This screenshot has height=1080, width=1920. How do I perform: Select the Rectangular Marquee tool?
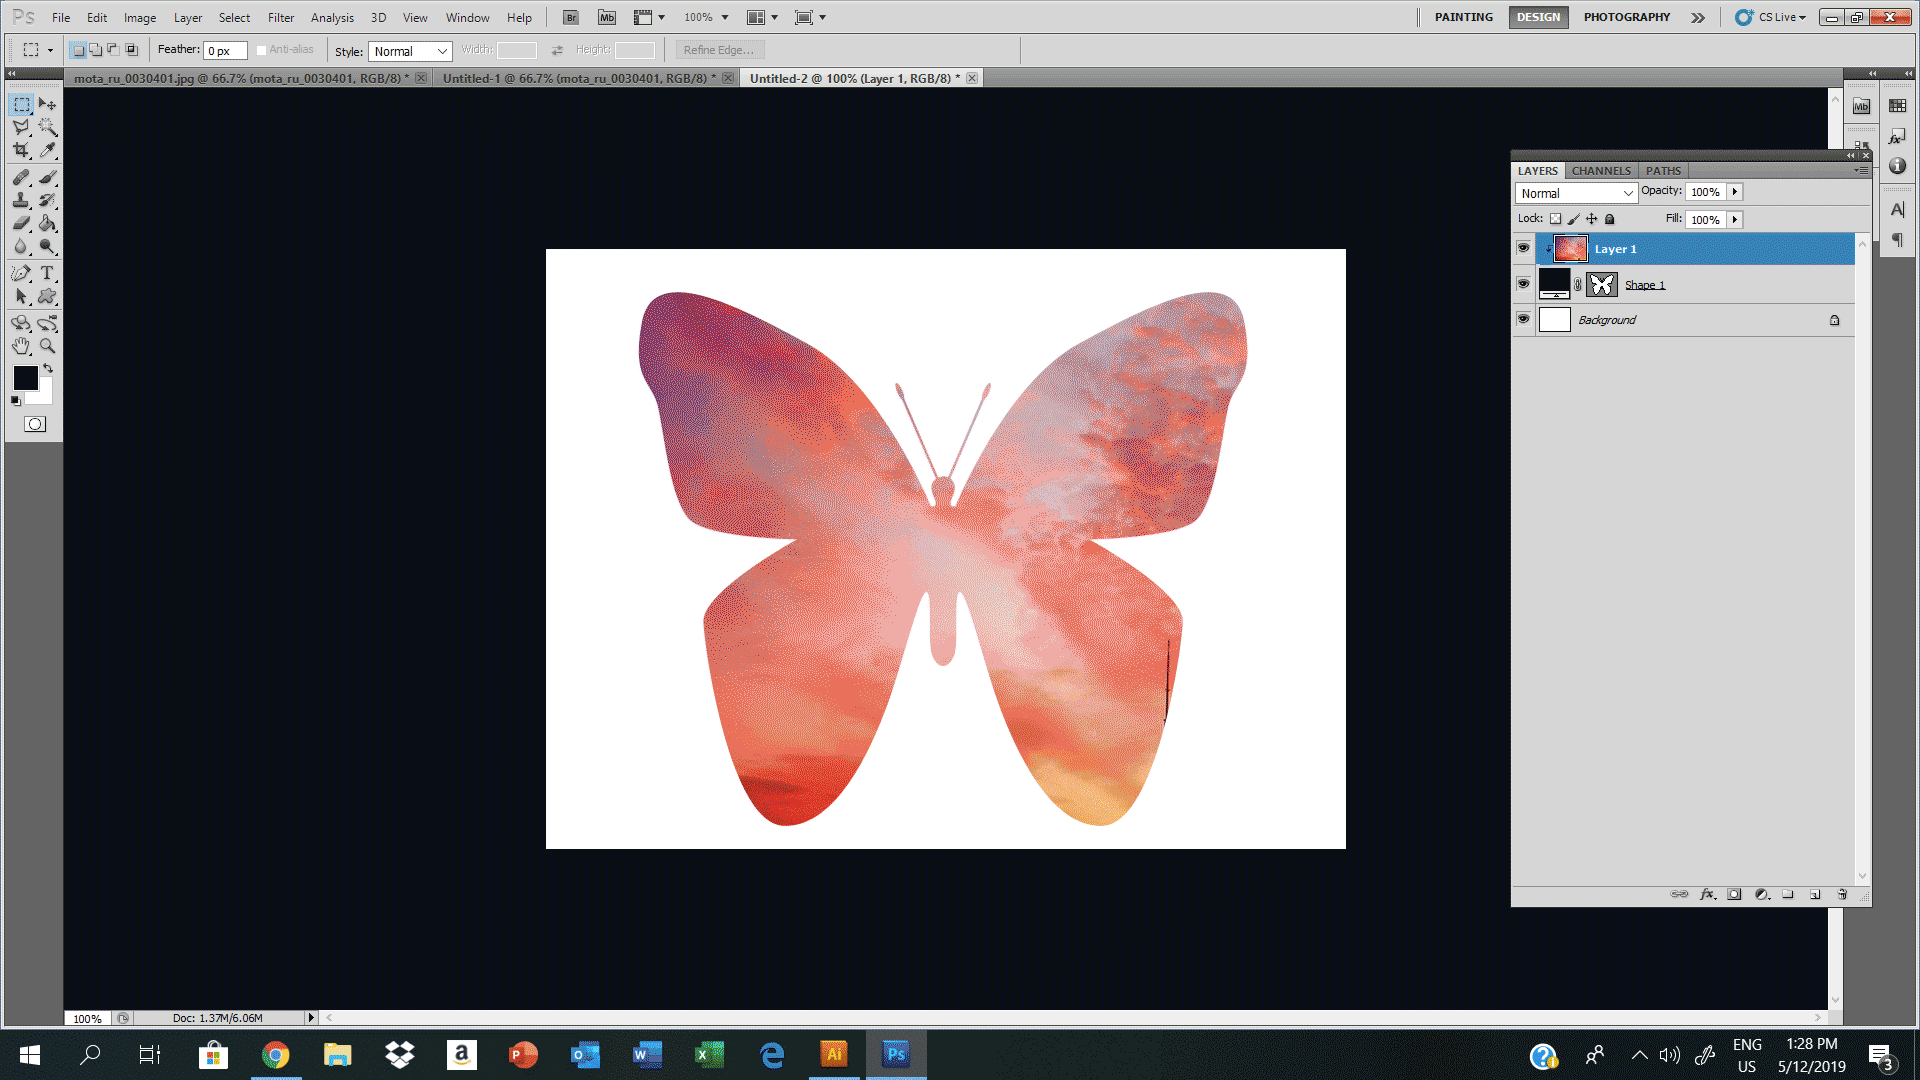pos(20,104)
